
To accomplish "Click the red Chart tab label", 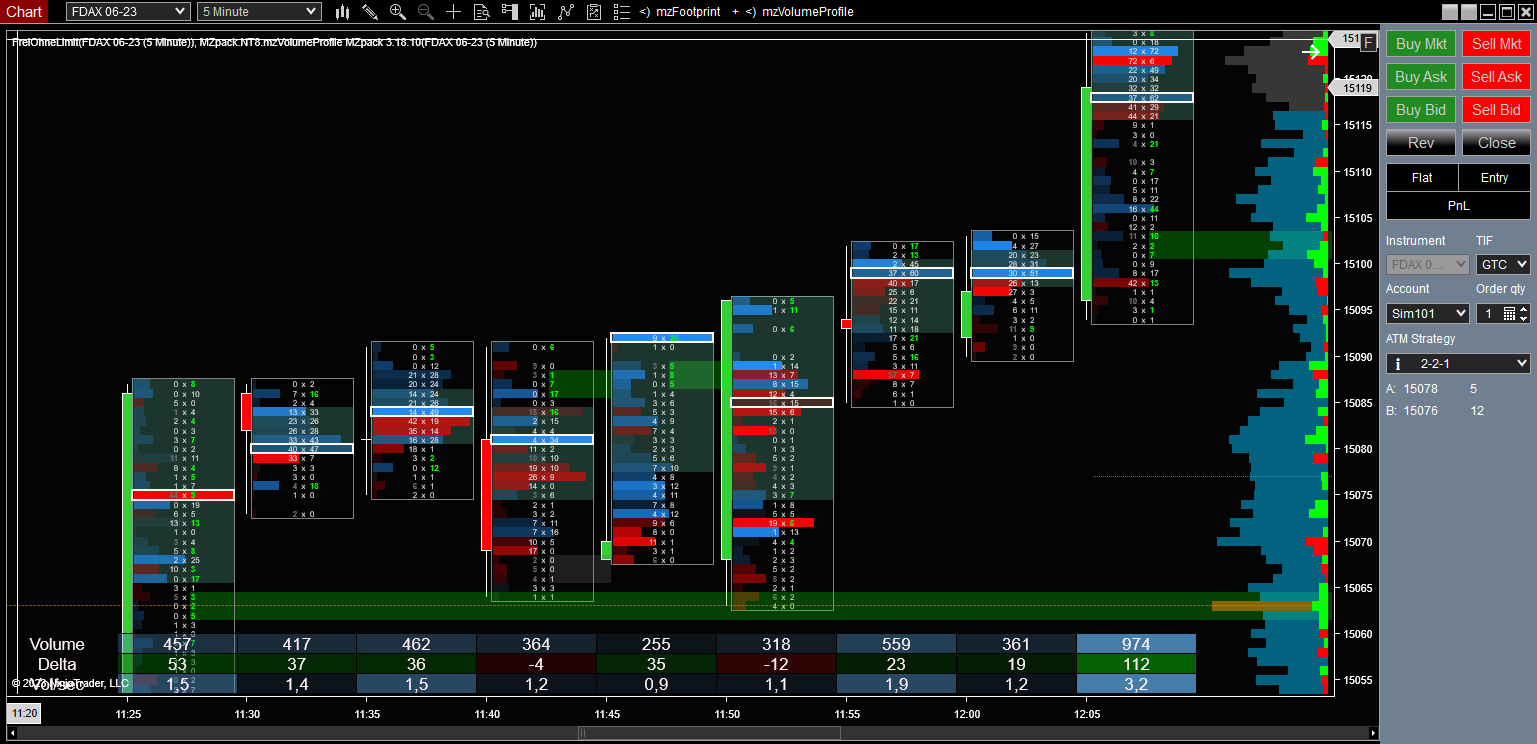I will pyautogui.click(x=24, y=12).
